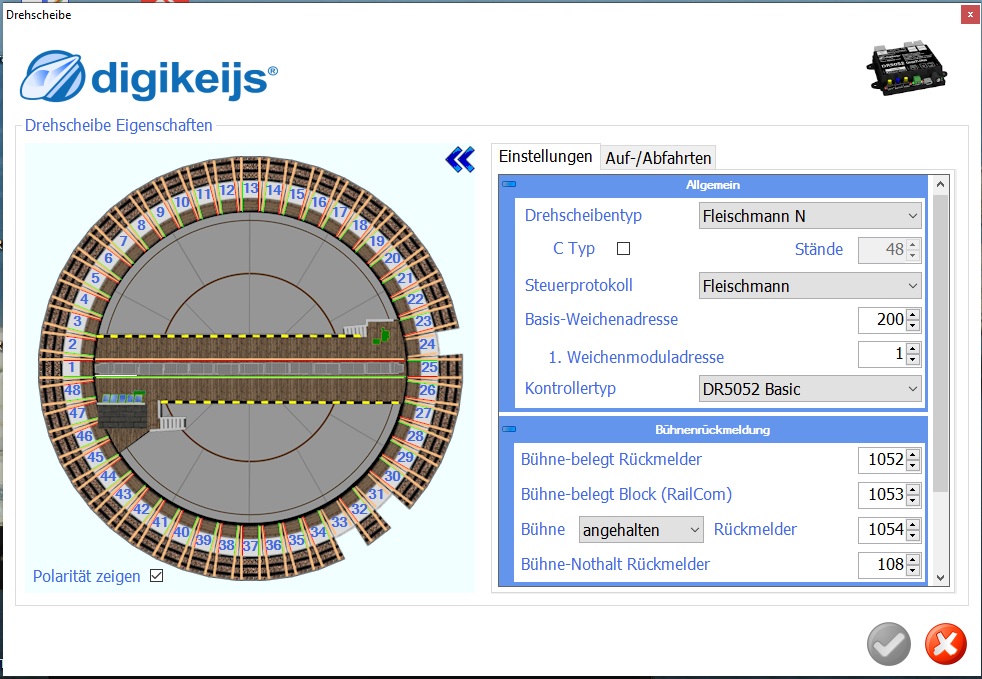This screenshot has width=982, height=679.
Task: Click the Bühne-belegt Rückmelder field 1052
Action: pos(882,460)
